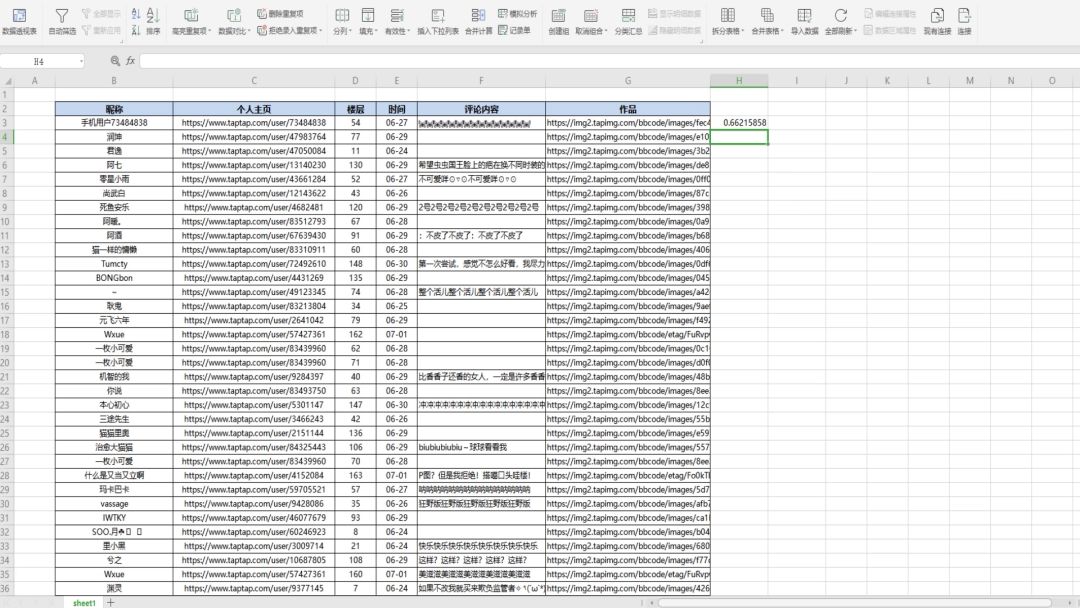Image resolution: width=1080 pixels, height=608 pixels.
Task: Click the 导入数据 import data icon
Action: tap(804, 20)
